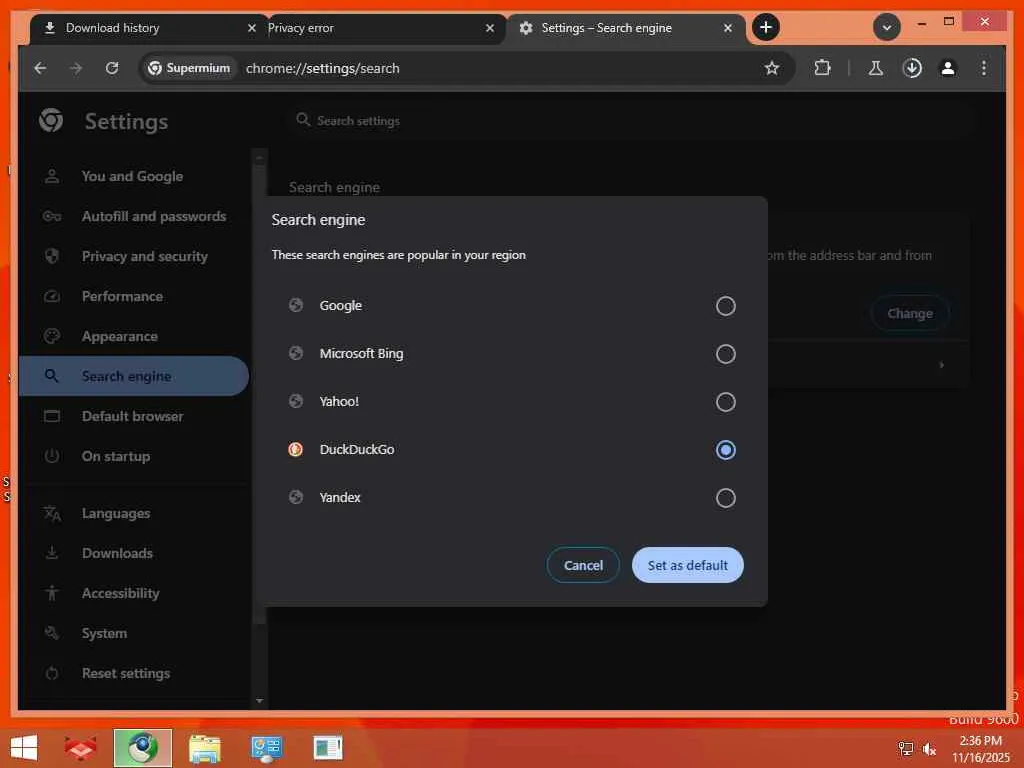
Task: Click the muted volume tray icon
Action: coord(929,749)
